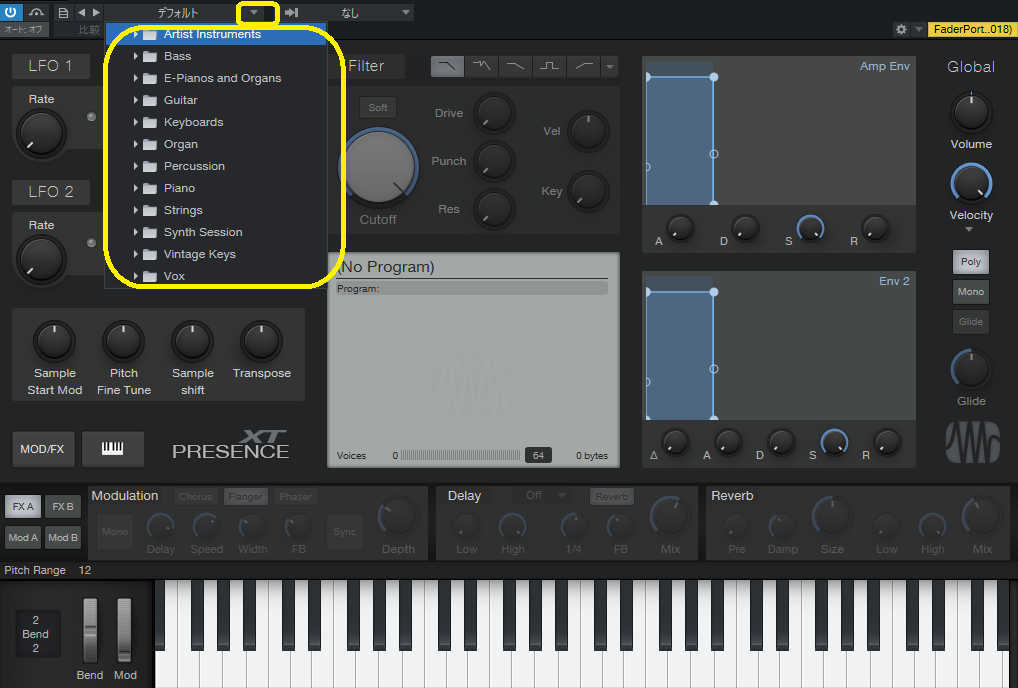Select the Chorus modulation type

(x=195, y=497)
